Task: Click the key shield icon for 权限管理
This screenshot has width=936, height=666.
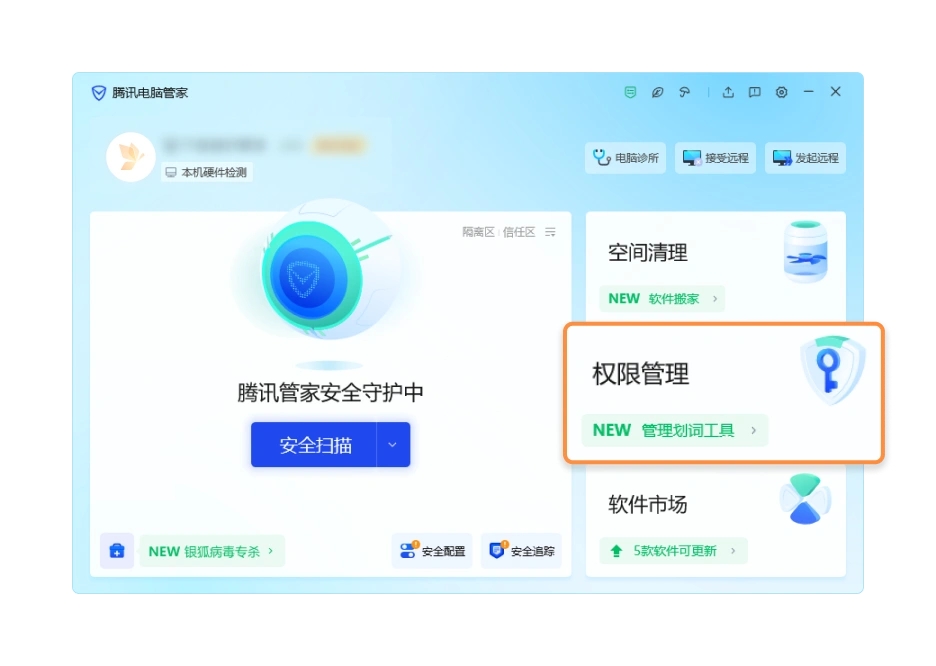Action: (833, 370)
